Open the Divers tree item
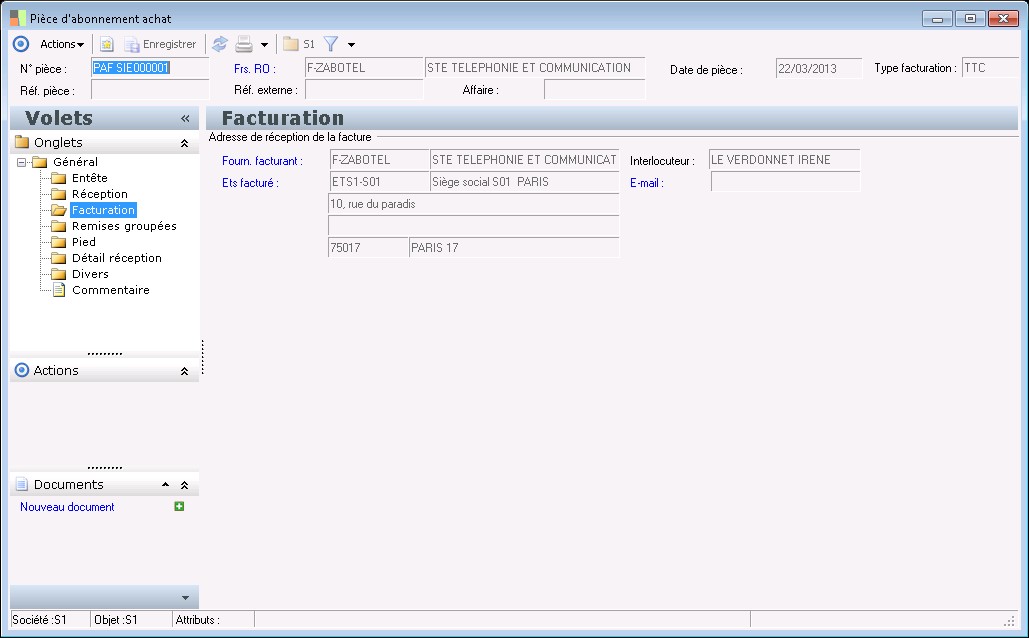1029x638 pixels. point(91,274)
